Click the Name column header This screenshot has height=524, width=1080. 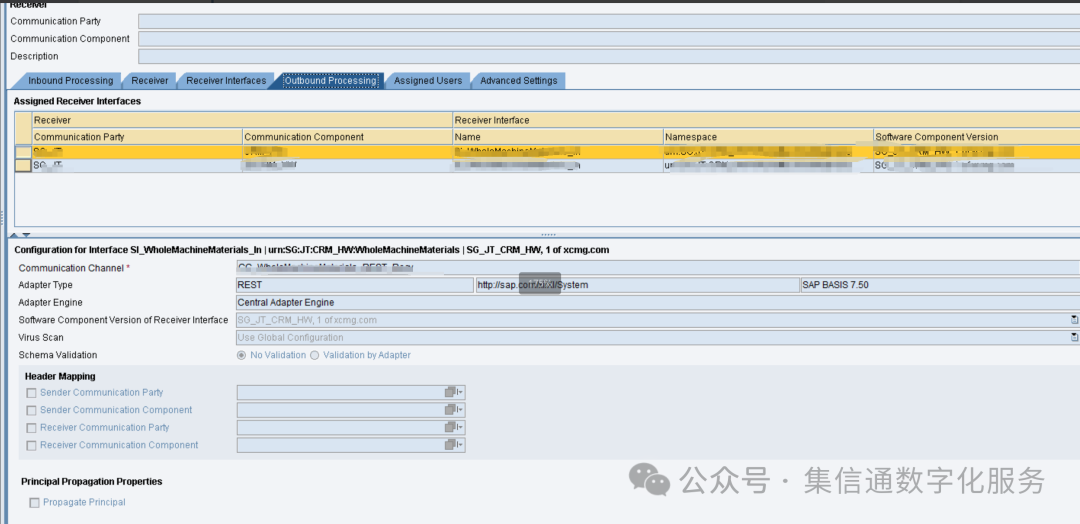coord(558,137)
